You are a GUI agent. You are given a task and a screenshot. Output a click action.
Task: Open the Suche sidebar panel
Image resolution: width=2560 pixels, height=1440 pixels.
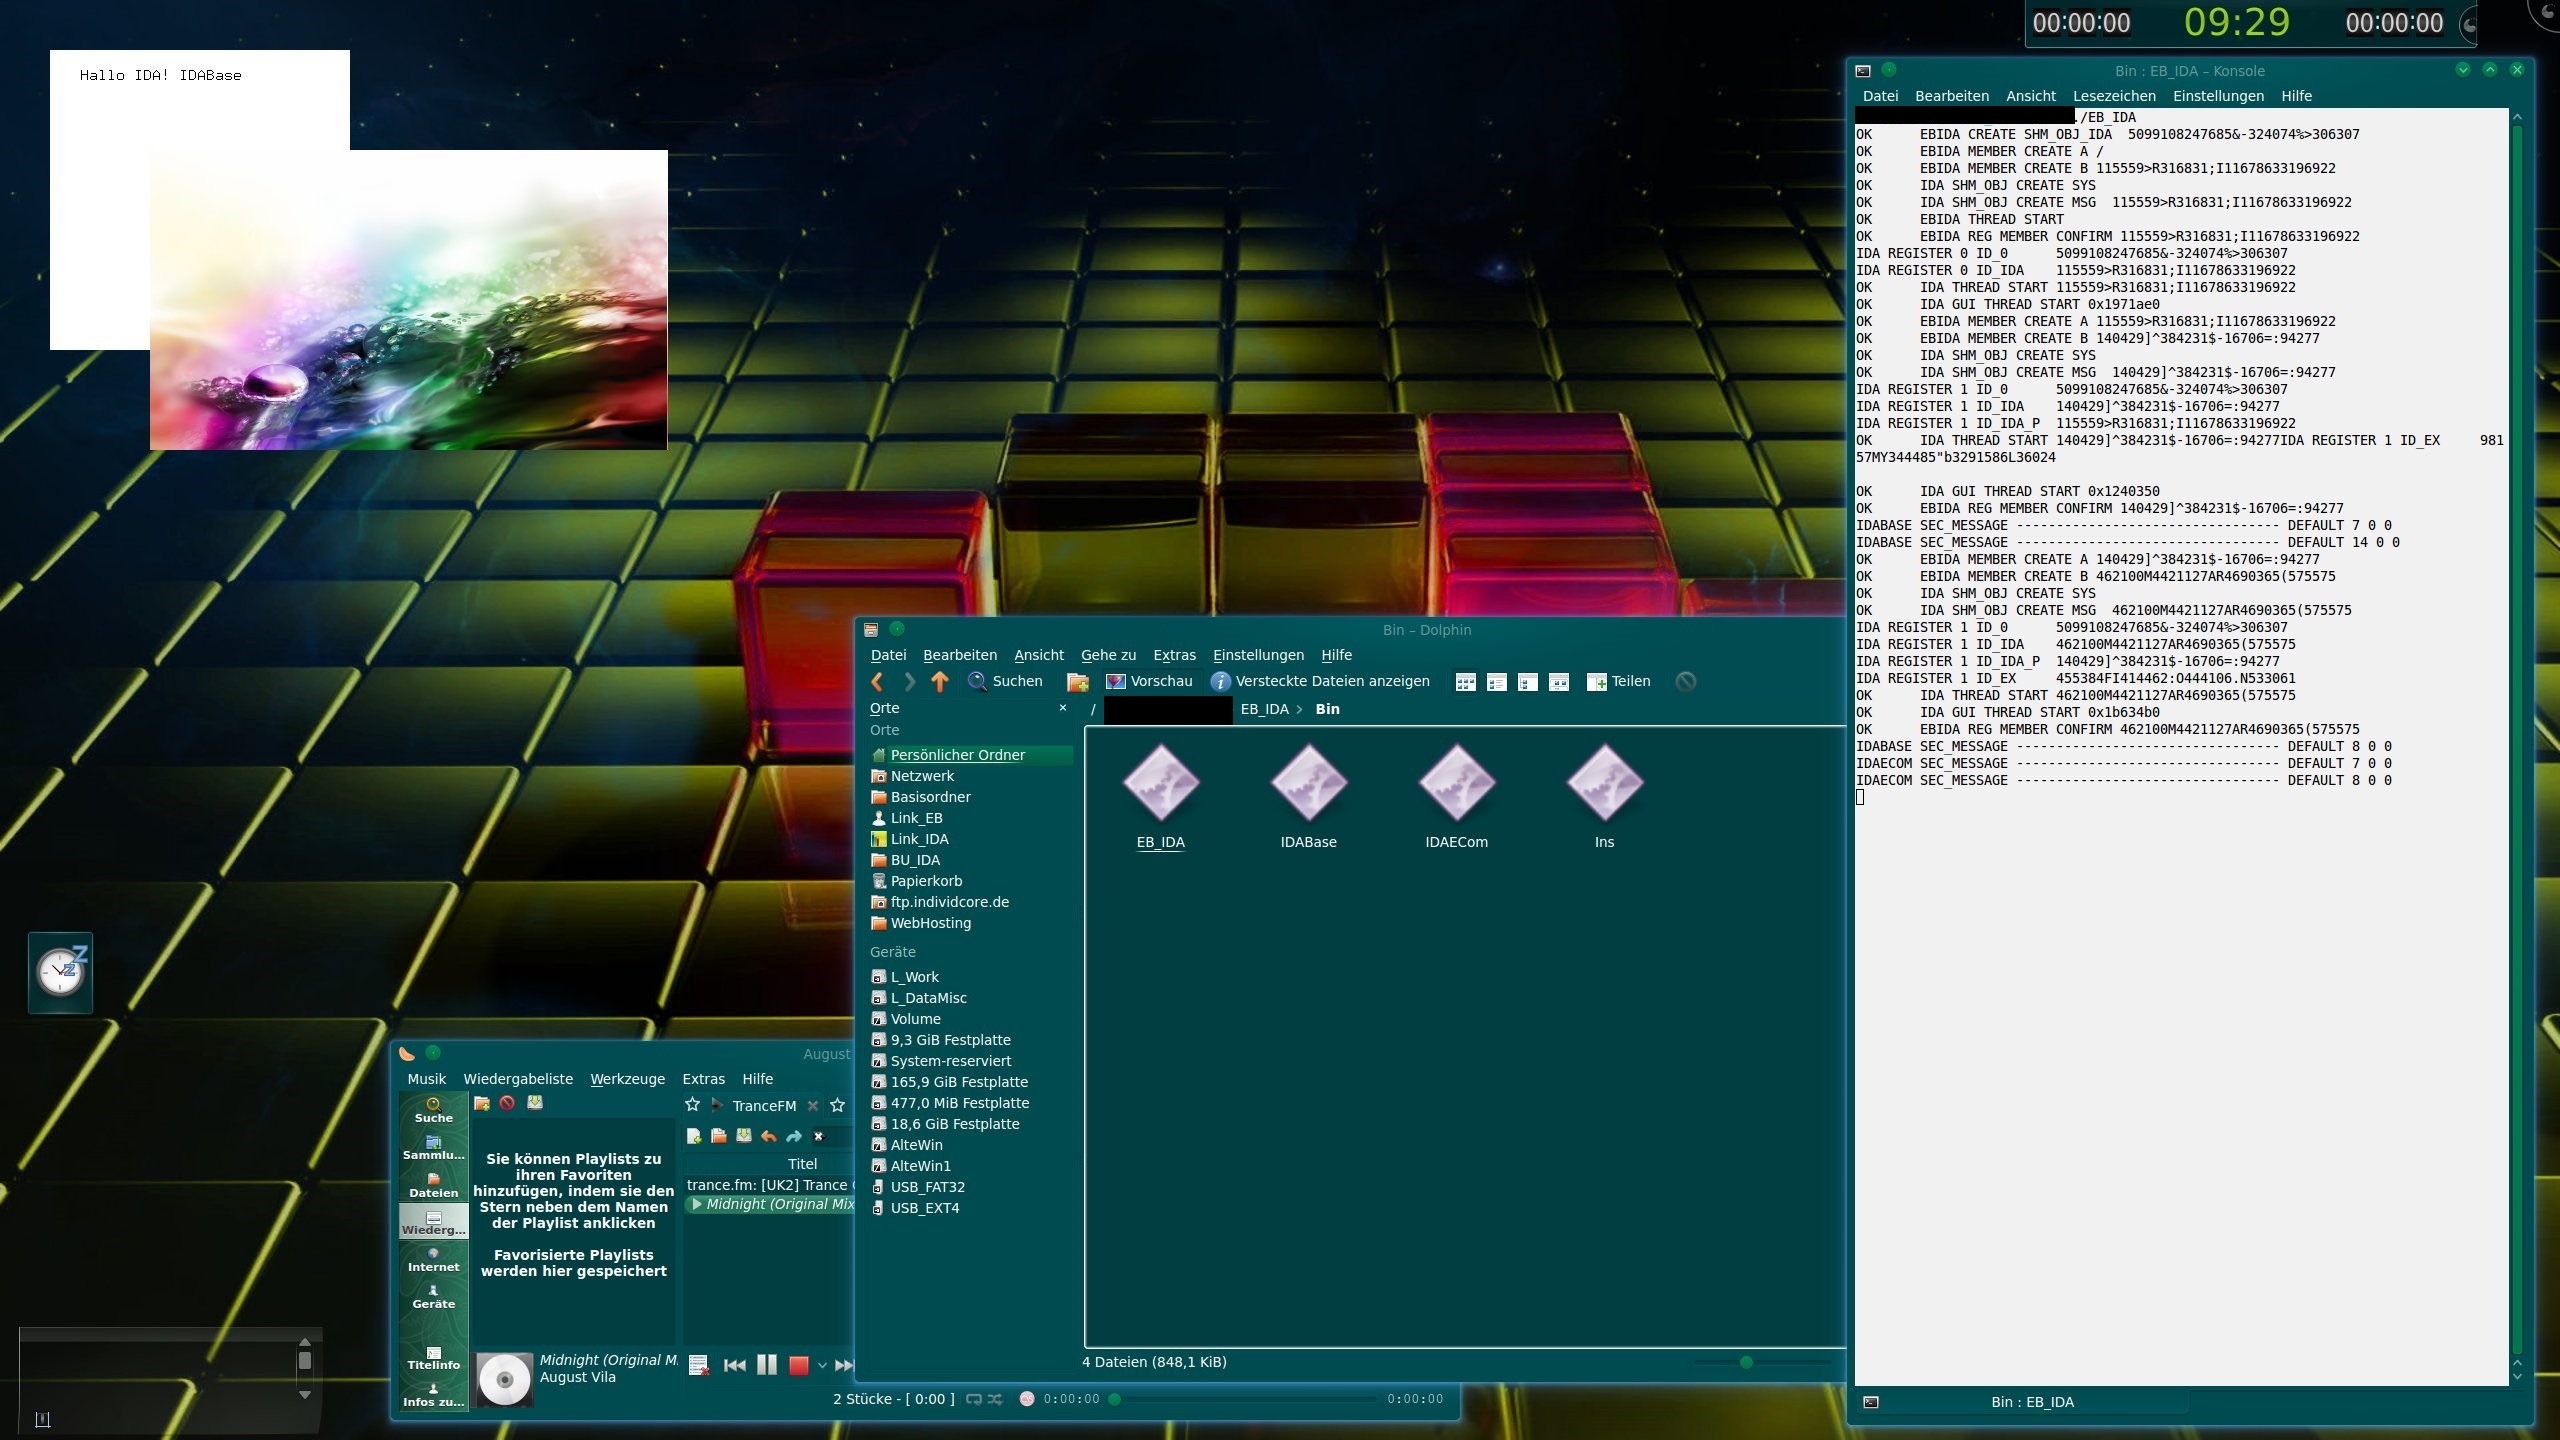click(433, 1110)
